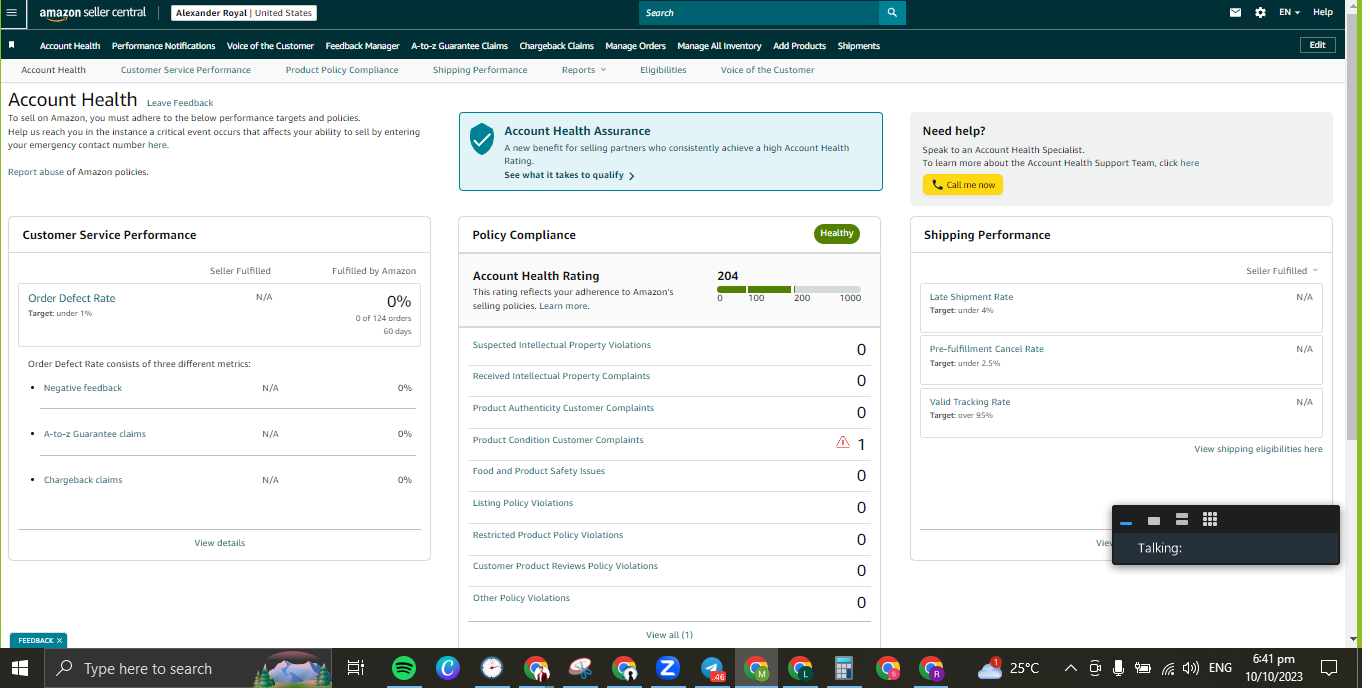
Task: Open Manage All Inventory in the bookmark bar
Action: (719, 46)
